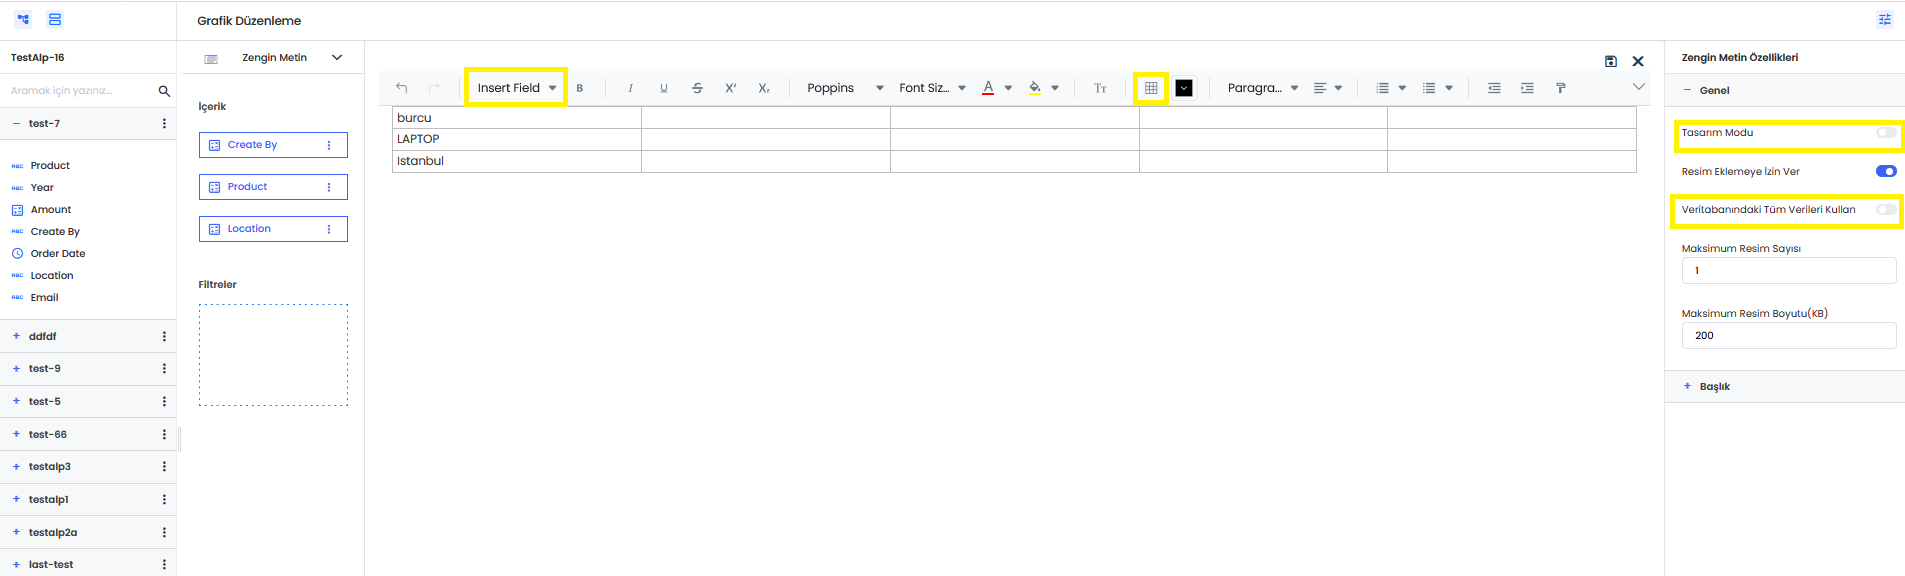Toggle Veritabanındaki Tüm Verileri Kullan
Screen dimensions: 1905x576
1885,210
